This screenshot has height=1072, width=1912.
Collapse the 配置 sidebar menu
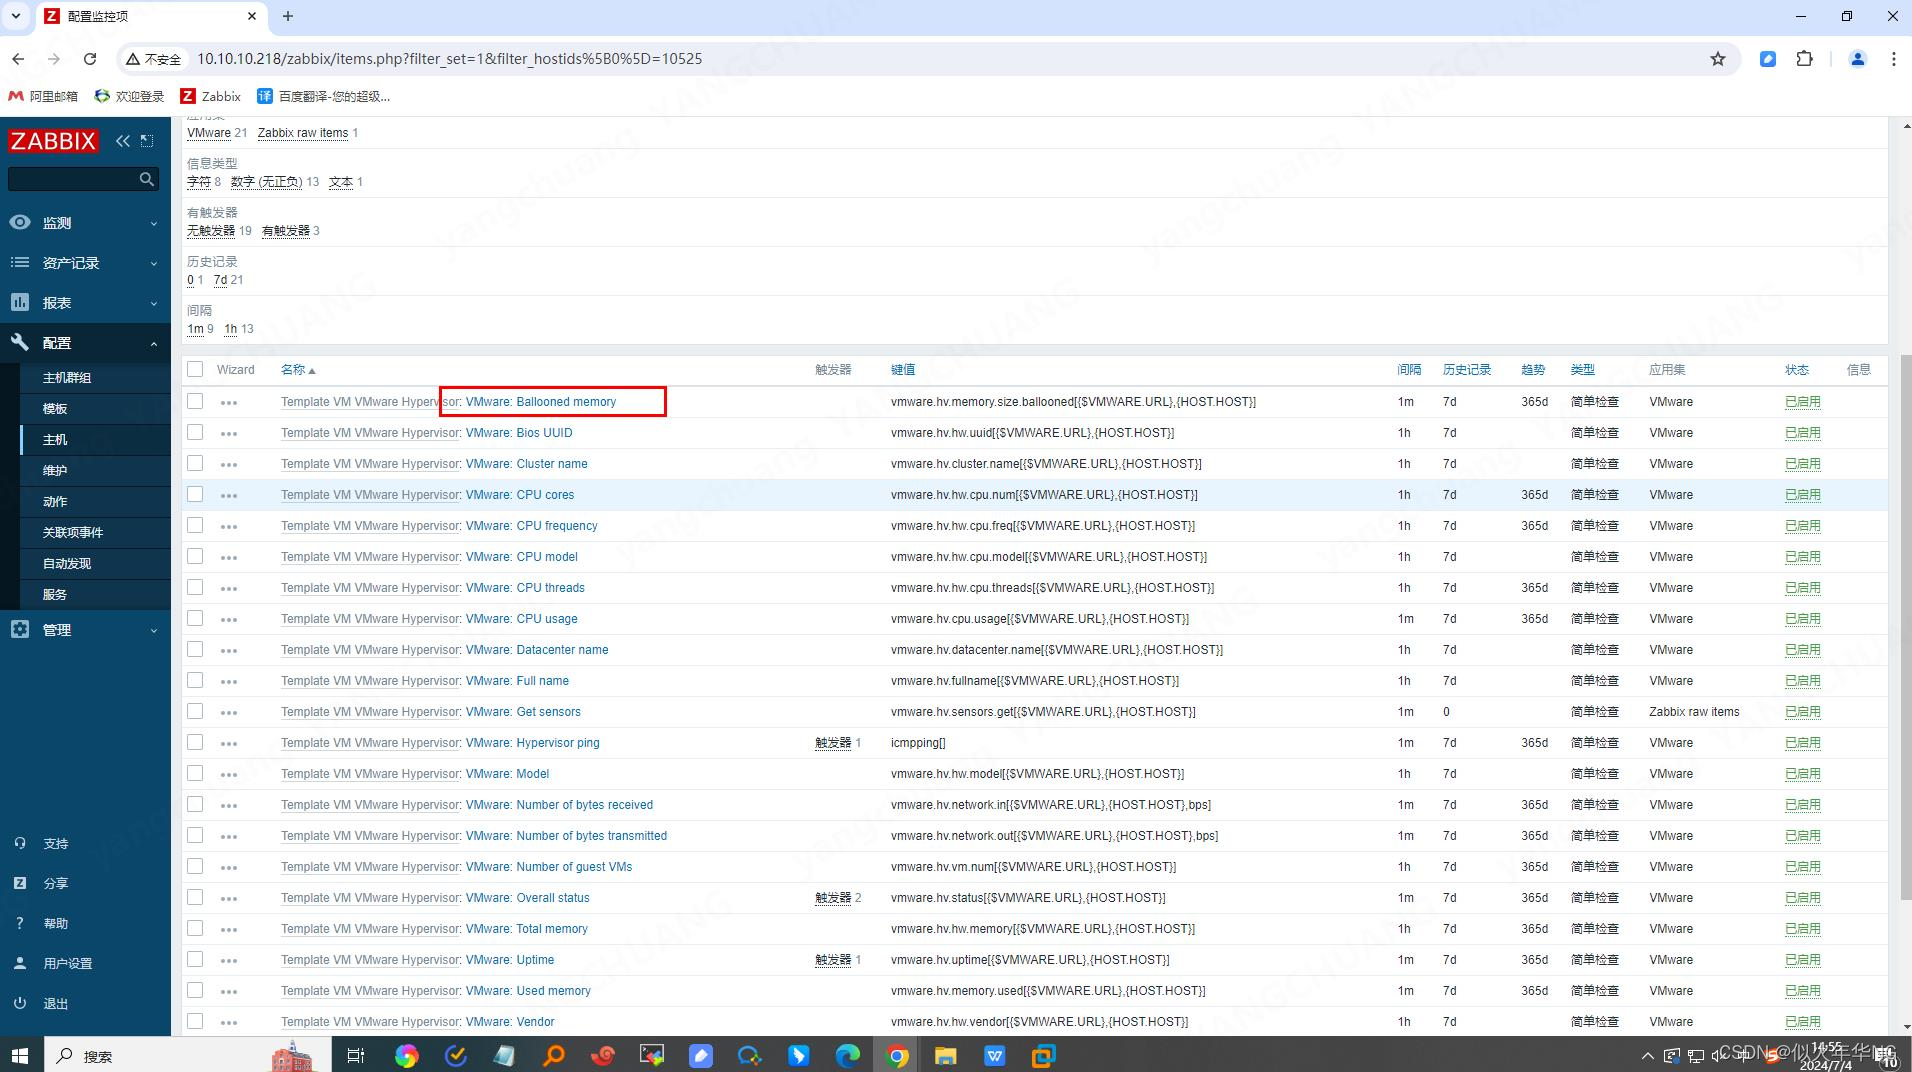tap(85, 343)
